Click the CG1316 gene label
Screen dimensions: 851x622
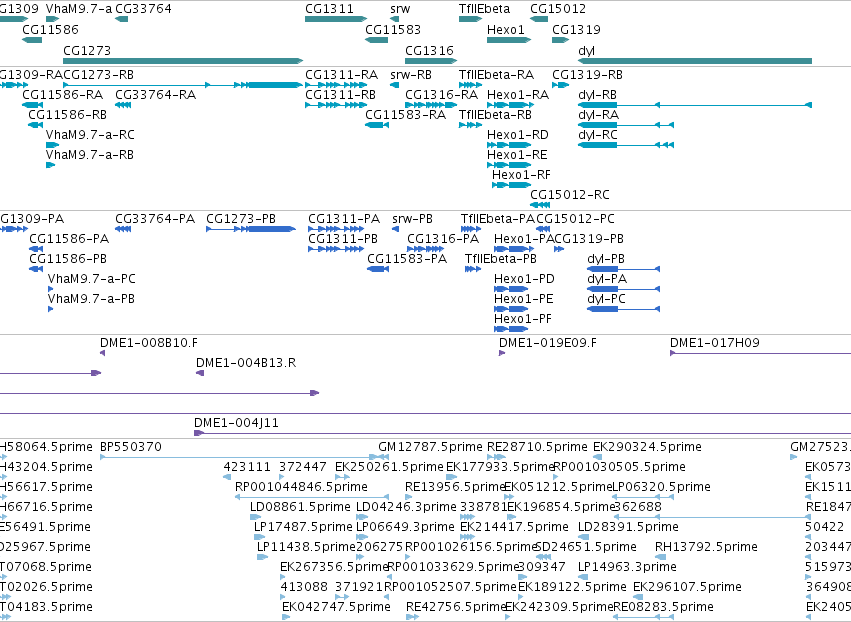(x=429, y=50)
